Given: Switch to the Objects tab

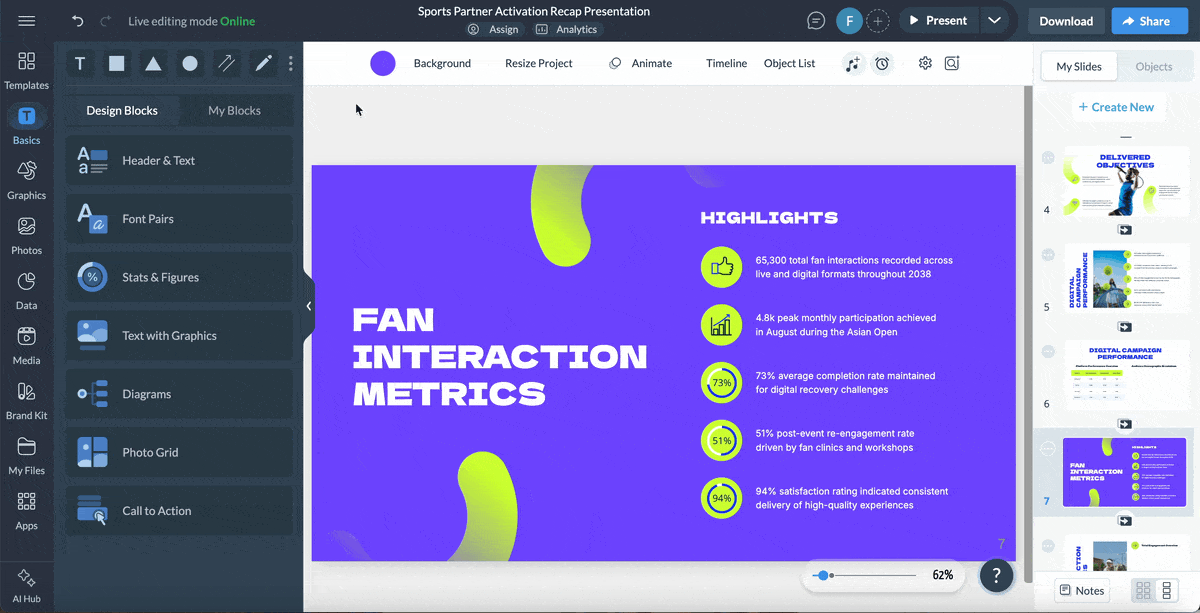Looking at the screenshot, I should pyautogui.click(x=1154, y=66).
